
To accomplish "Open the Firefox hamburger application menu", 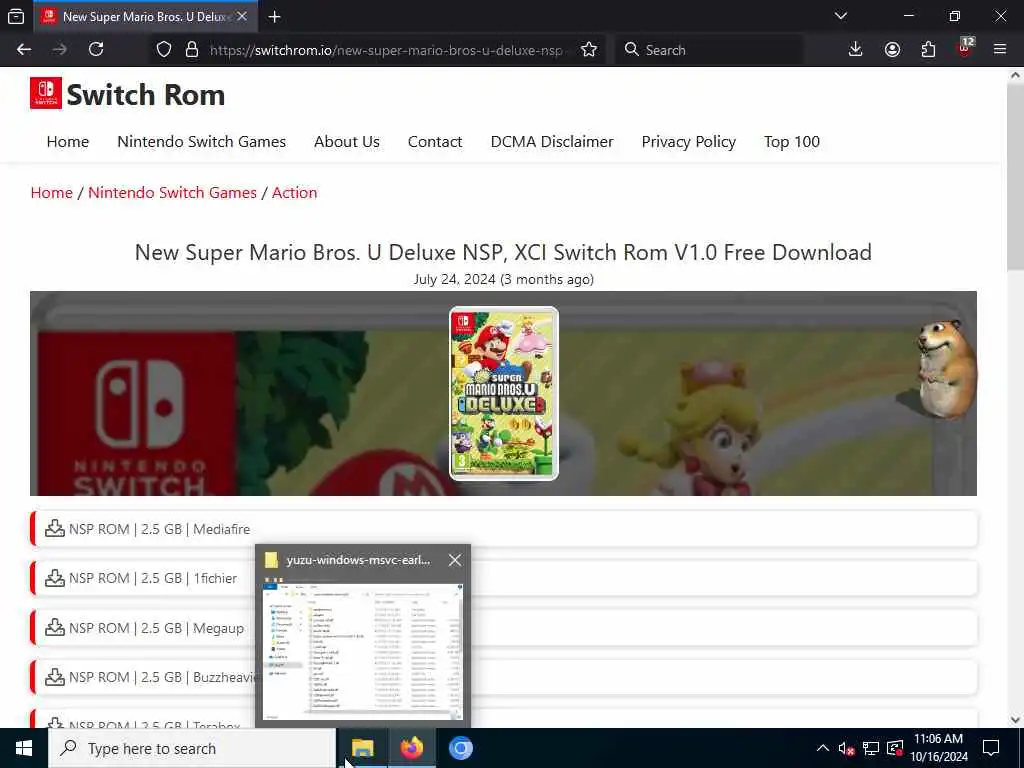I will click(1000, 50).
